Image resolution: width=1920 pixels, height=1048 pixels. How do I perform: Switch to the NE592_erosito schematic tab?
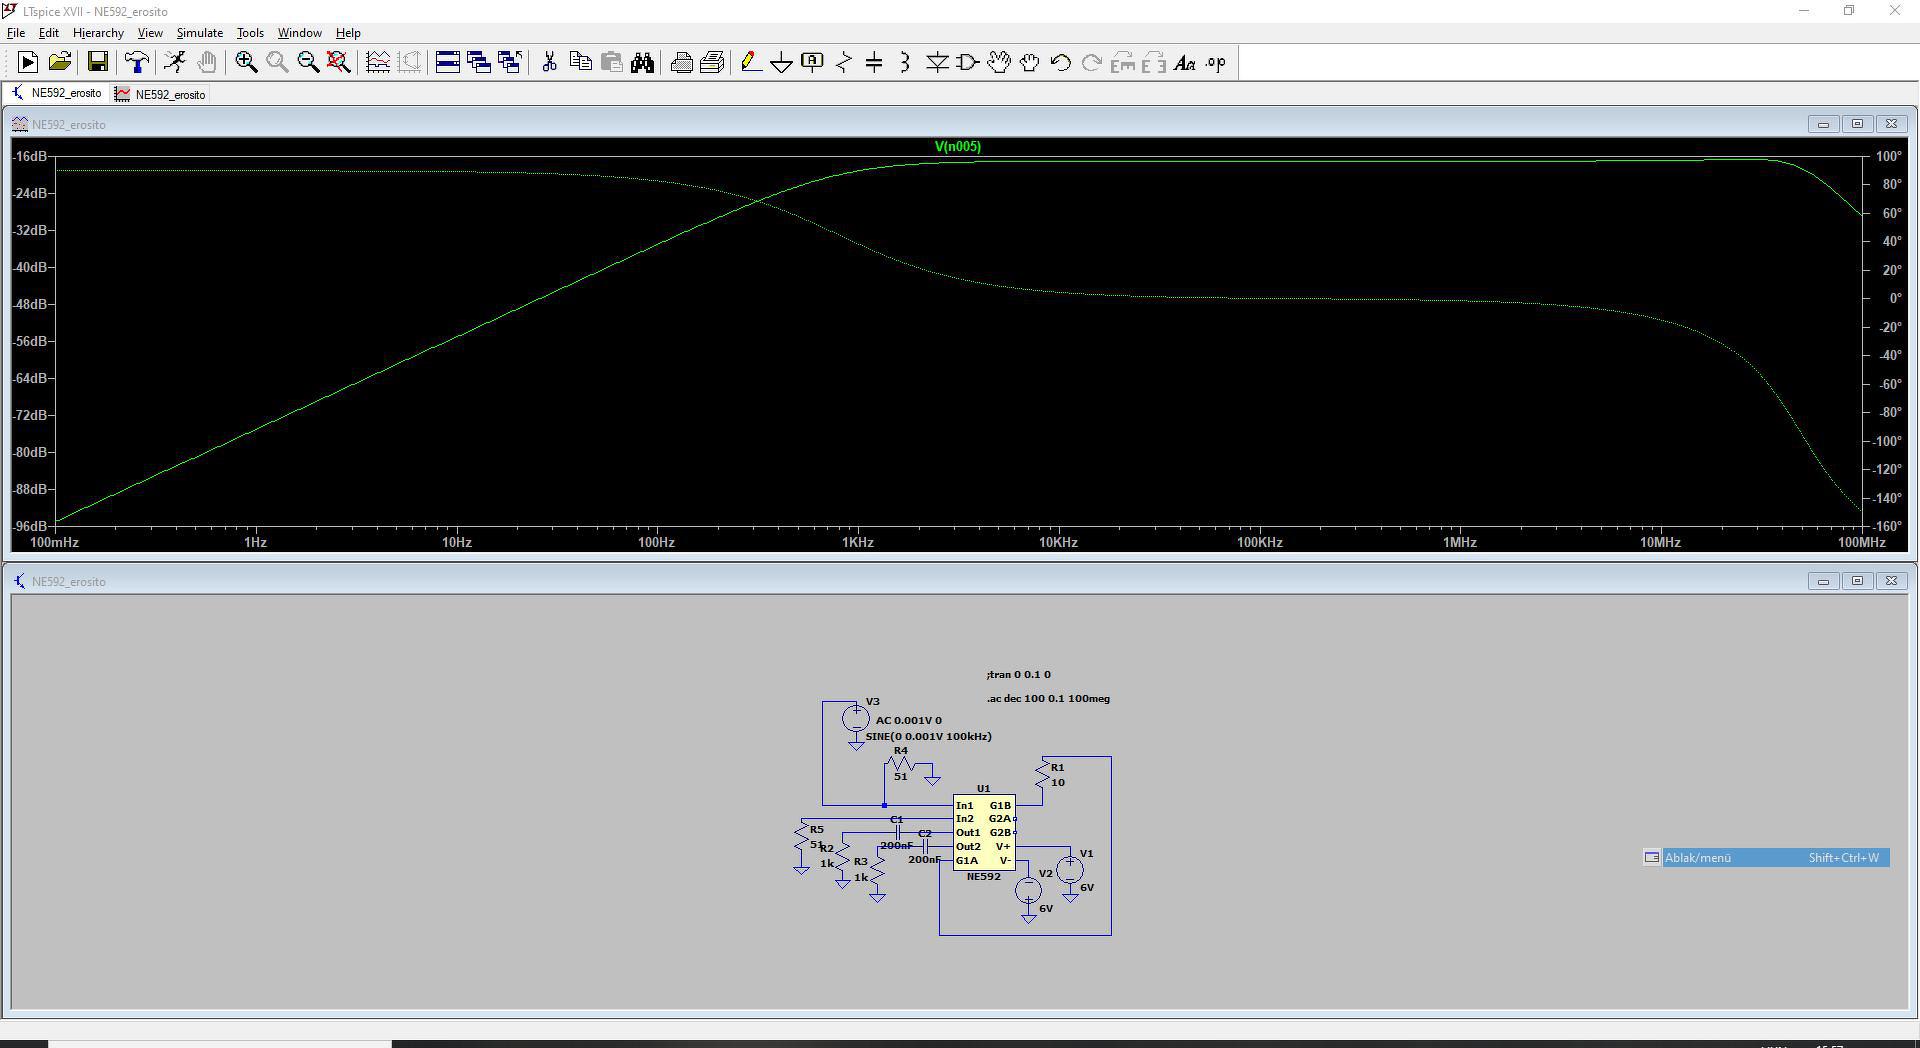[57, 93]
